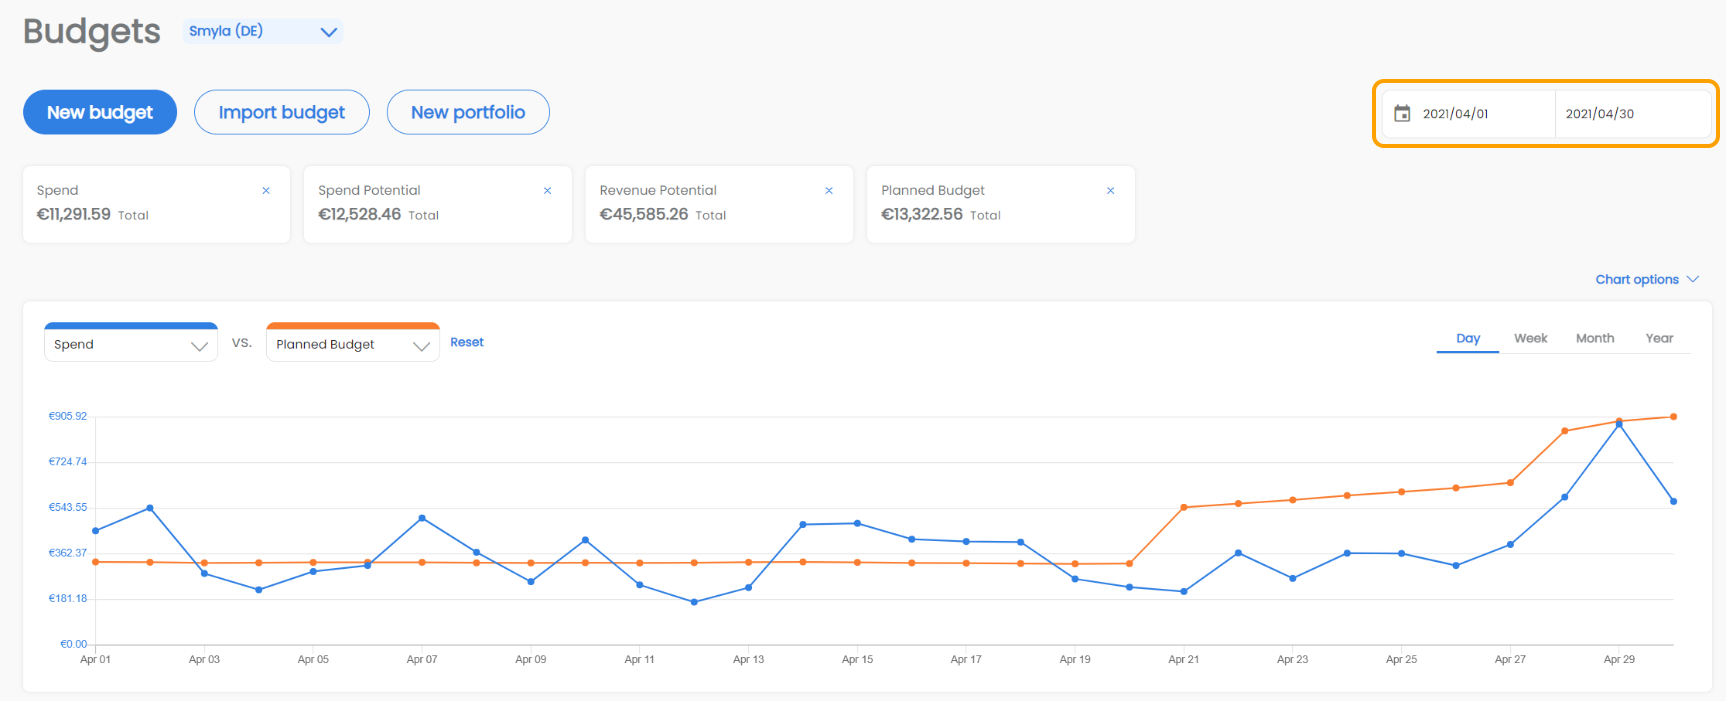
Task: Edit the end date 2021/04/30 field
Action: pyautogui.click(x=1632, y=114)
